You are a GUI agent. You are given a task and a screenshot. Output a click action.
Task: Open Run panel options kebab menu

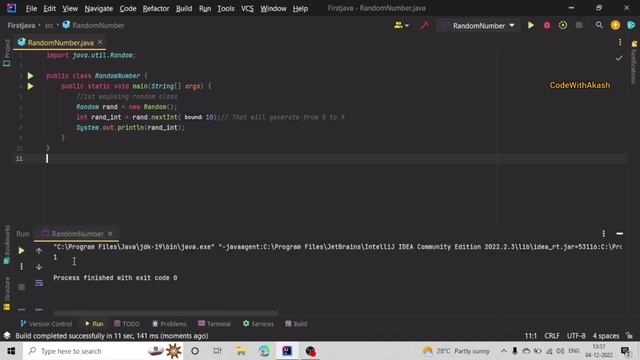(604, 233)
